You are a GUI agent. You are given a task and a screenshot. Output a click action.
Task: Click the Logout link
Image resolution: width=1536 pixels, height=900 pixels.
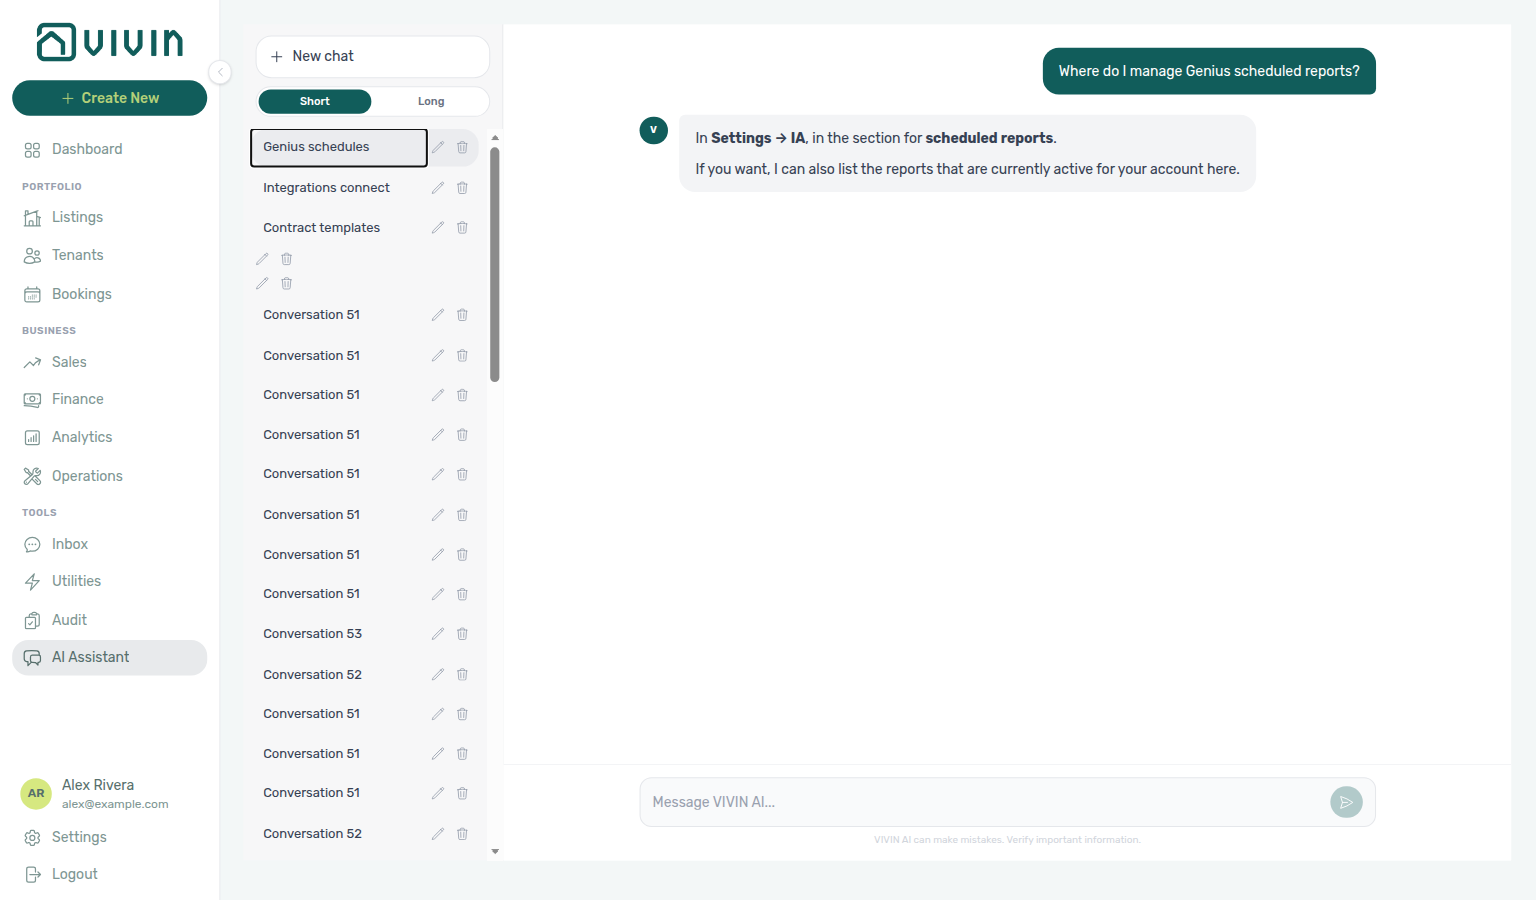[74, 874]
